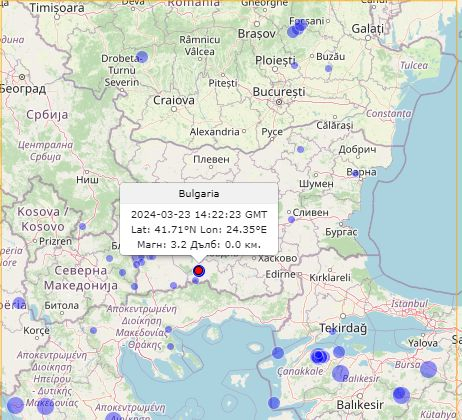
Task: Select the earthquake marker near Сливен
Action: tap(291, 220)
